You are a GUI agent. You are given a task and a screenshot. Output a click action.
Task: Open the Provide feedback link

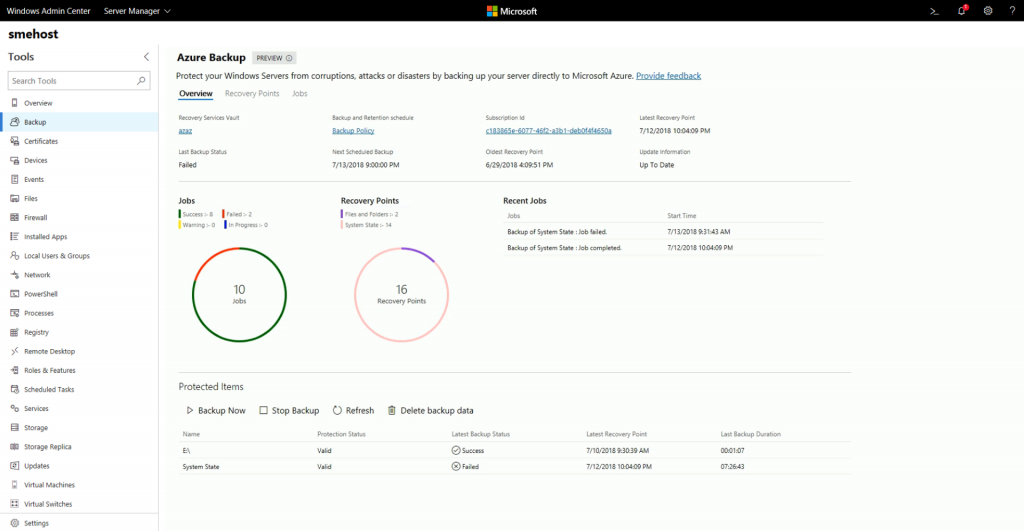click(668, 76)
